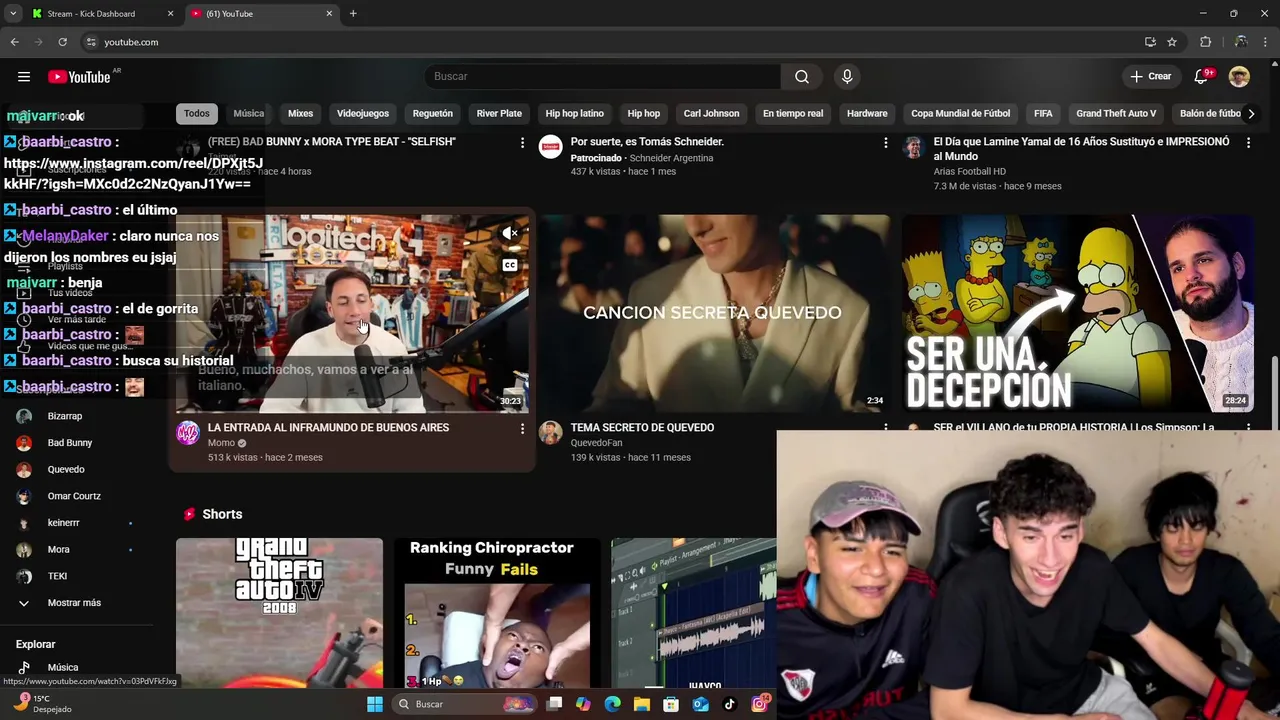Type in the Buscar search field
The width and height of the screenshot is (1280, 720).
pyautogui.click(x=602, y=77)
